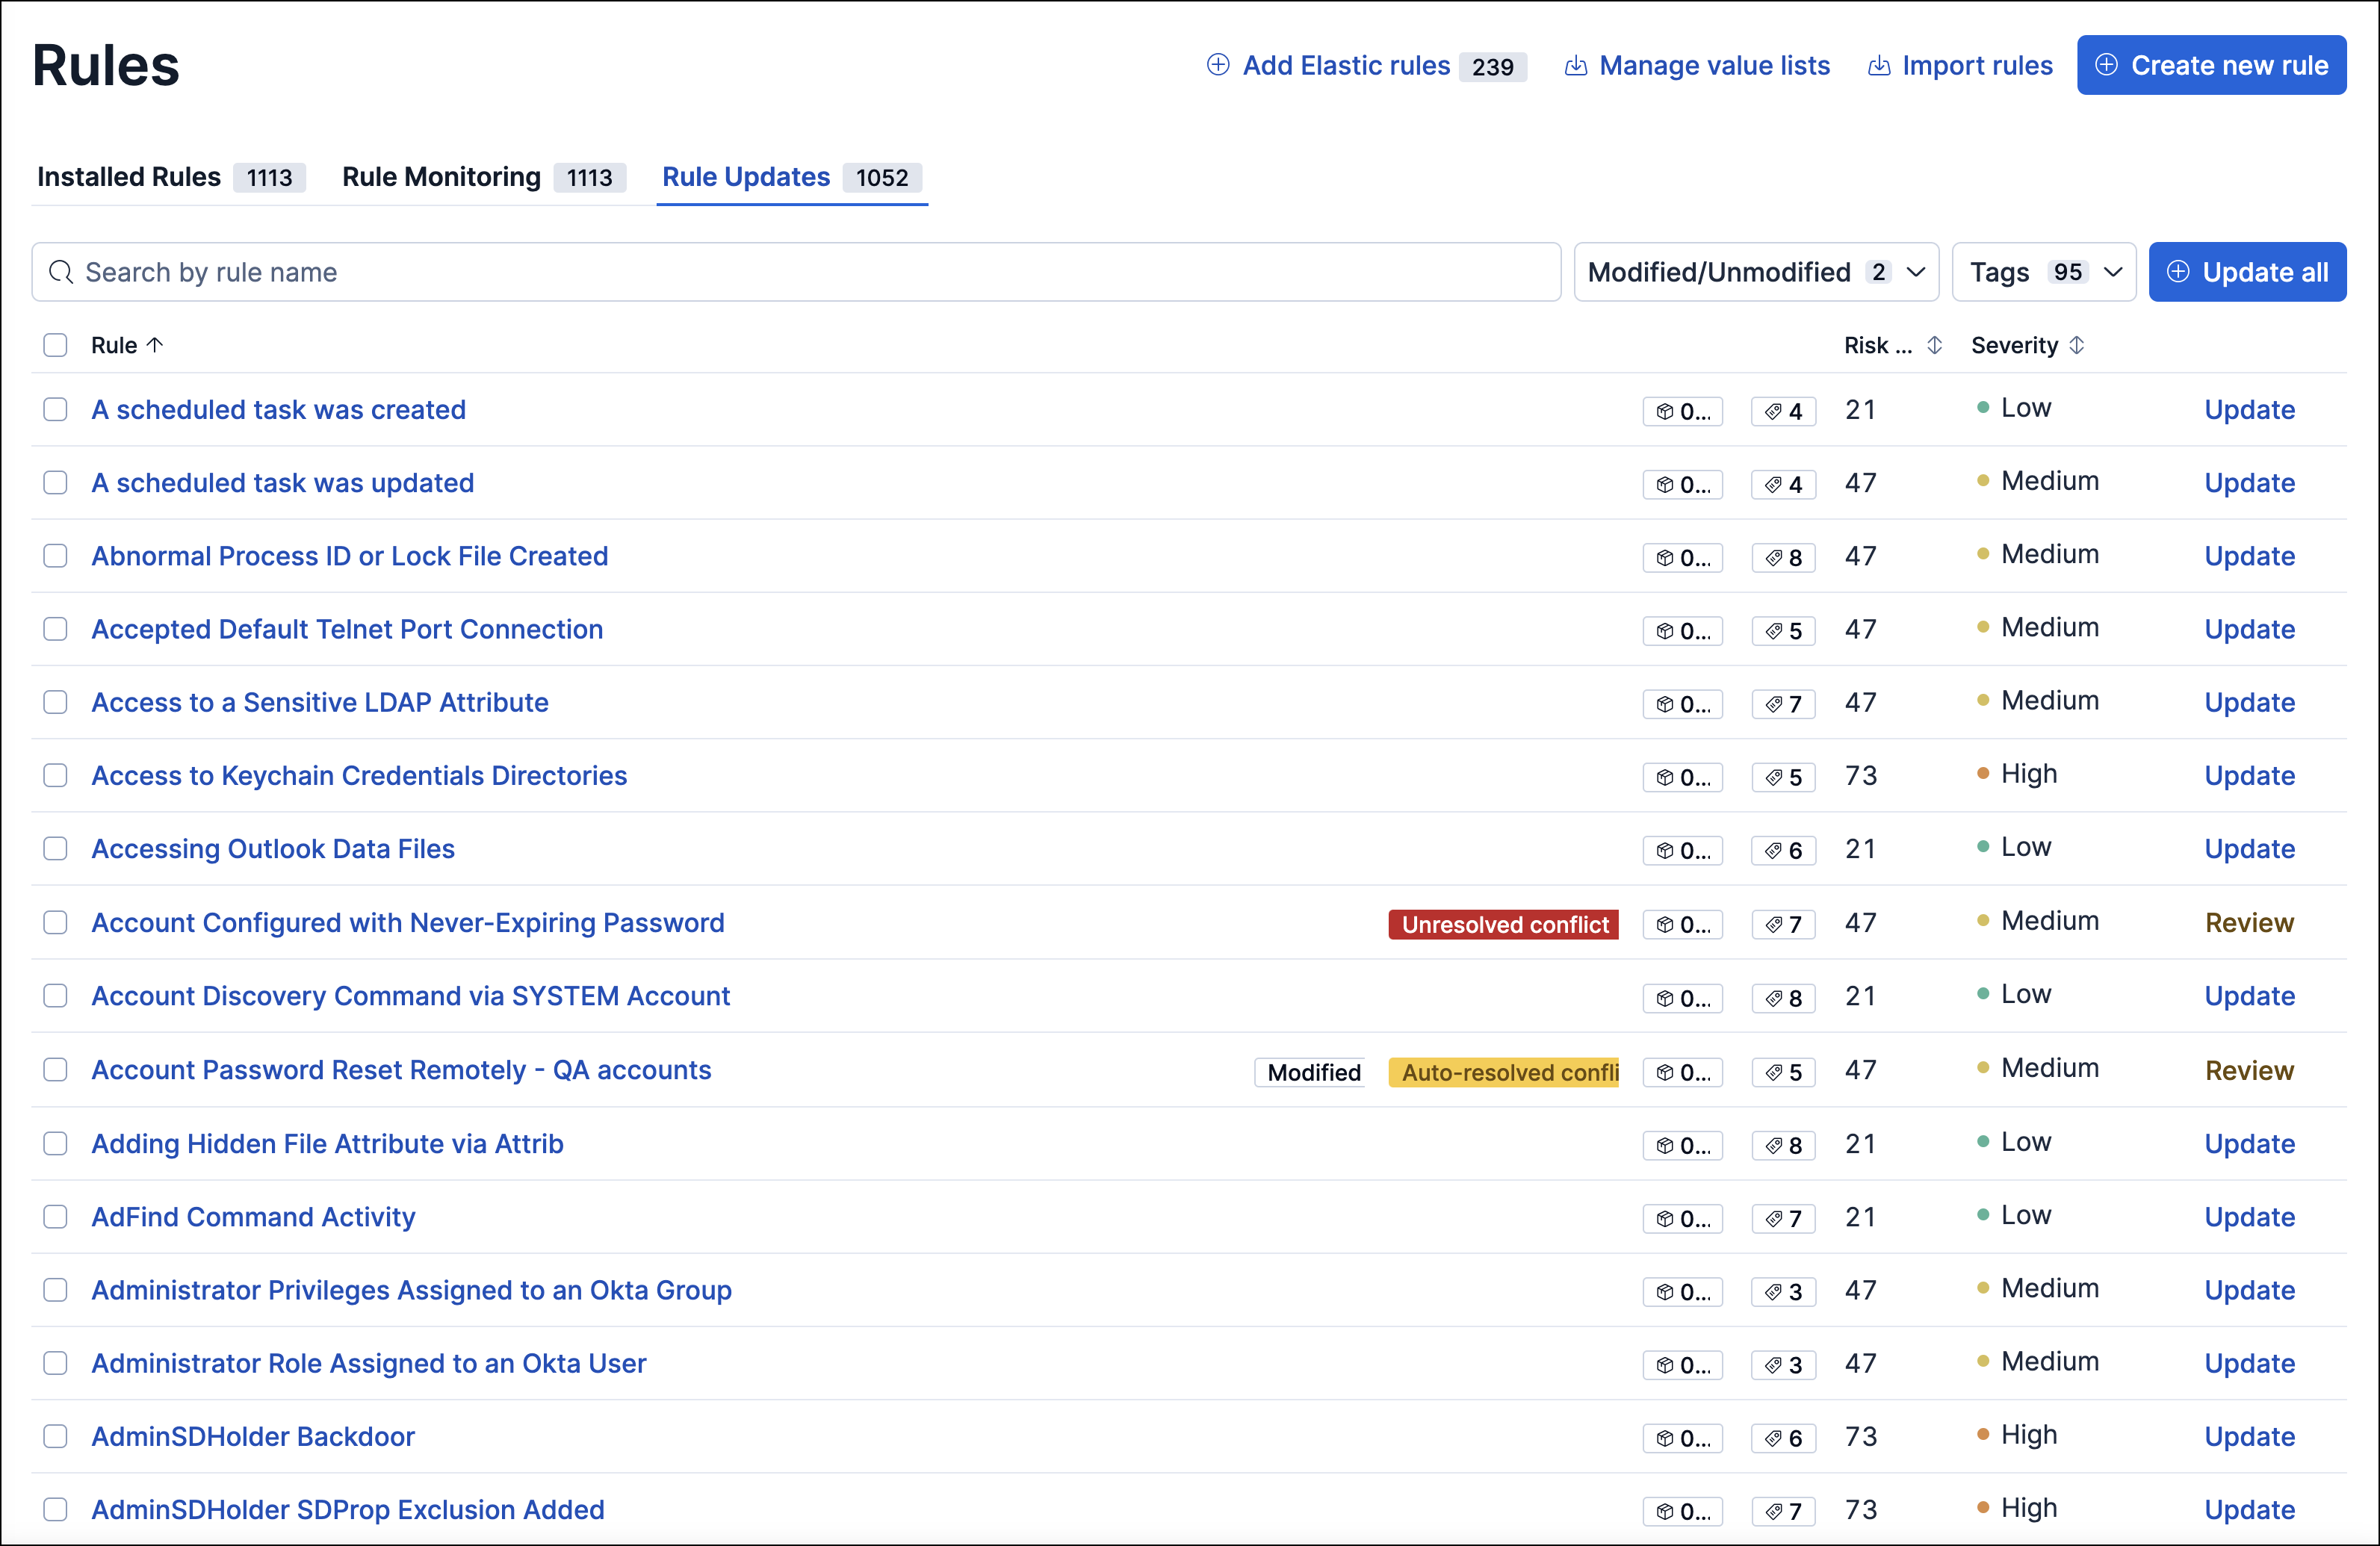
Task: Open the tags badge for AdminSDHolder Backdoor
Action: [x=1783, y=1438]
